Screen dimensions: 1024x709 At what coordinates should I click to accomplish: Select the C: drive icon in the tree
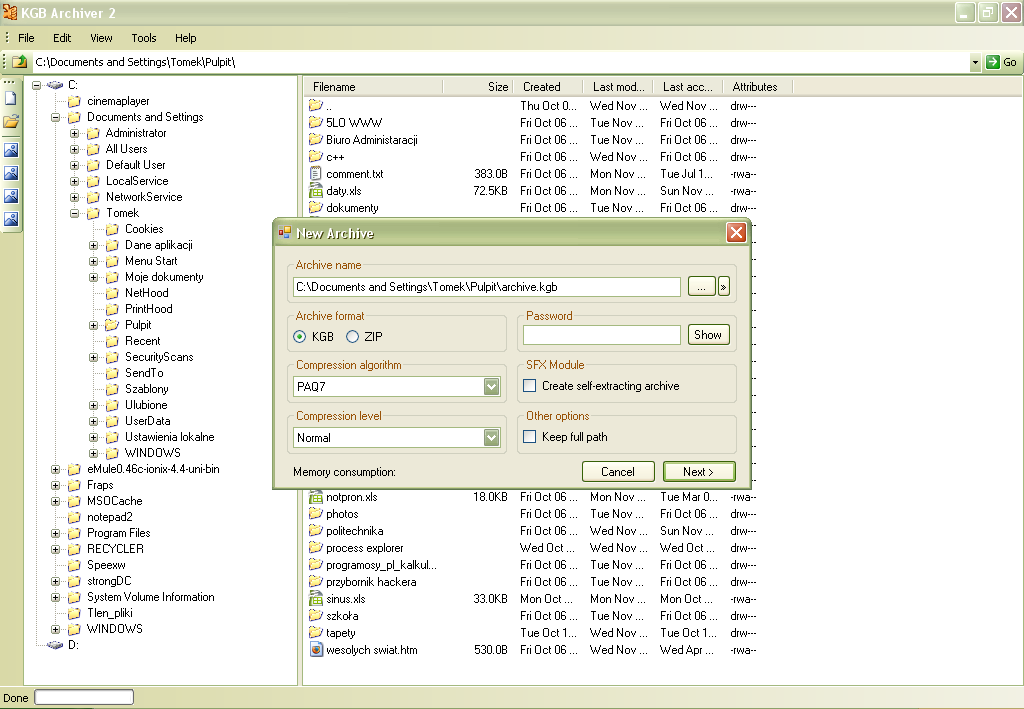55,85
